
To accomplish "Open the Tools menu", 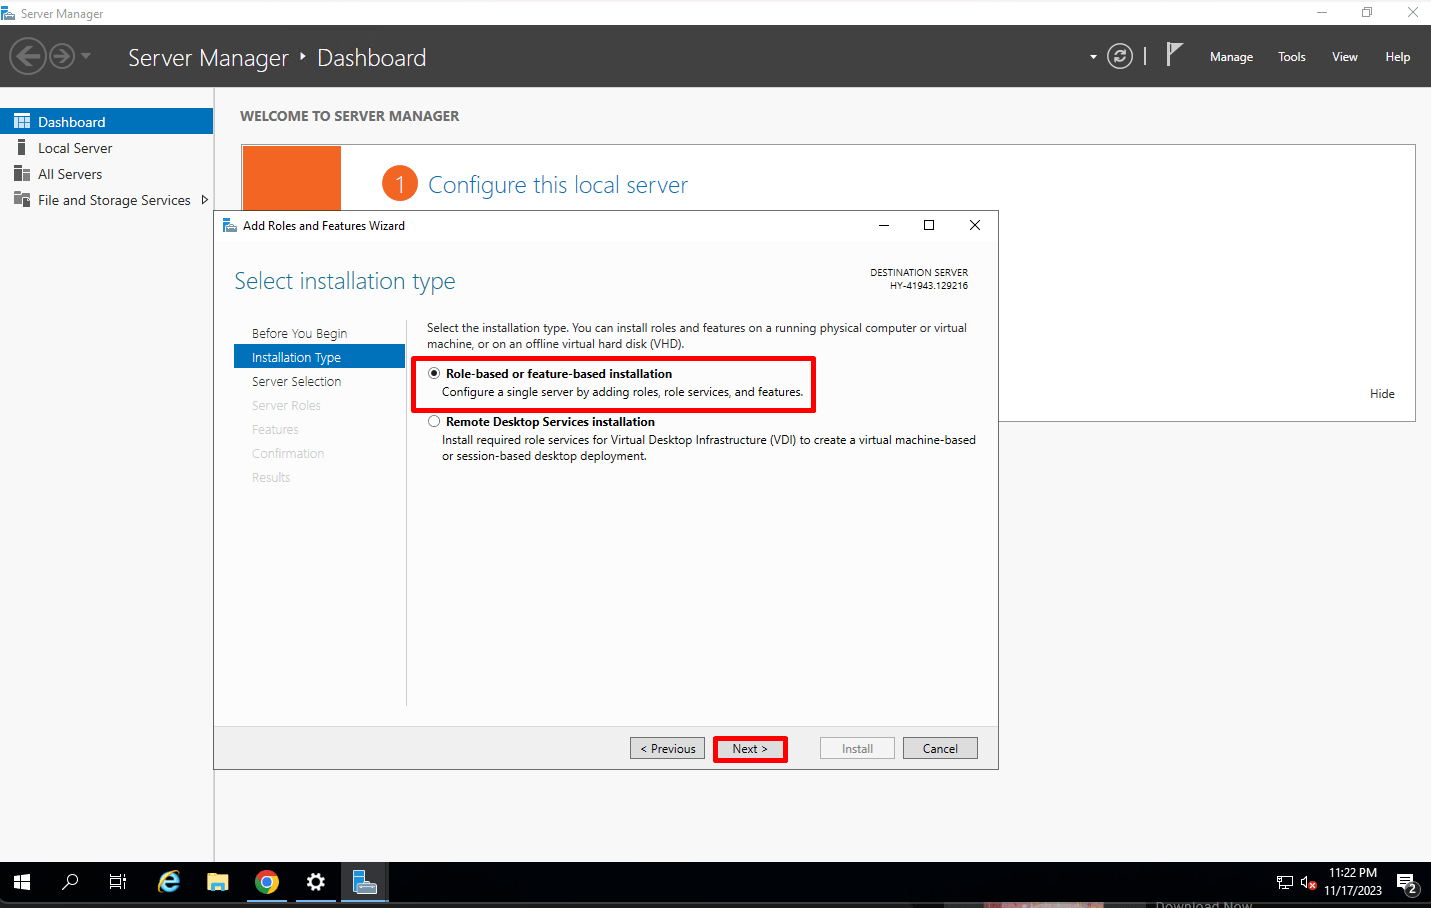I will coord(1291,56).
